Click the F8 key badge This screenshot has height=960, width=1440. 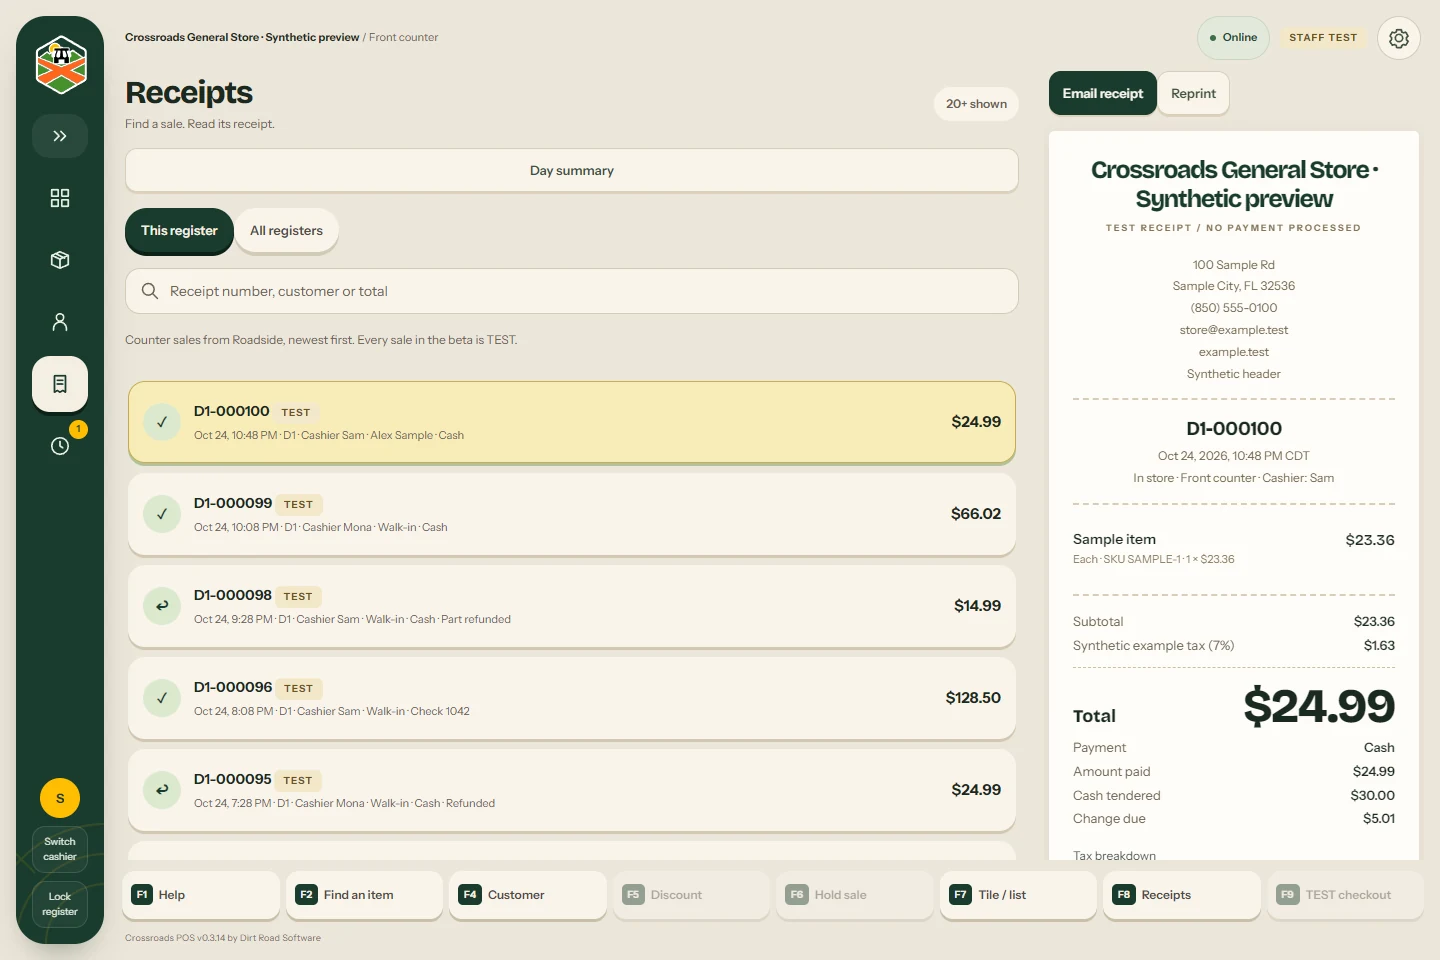pos(1124,895)
